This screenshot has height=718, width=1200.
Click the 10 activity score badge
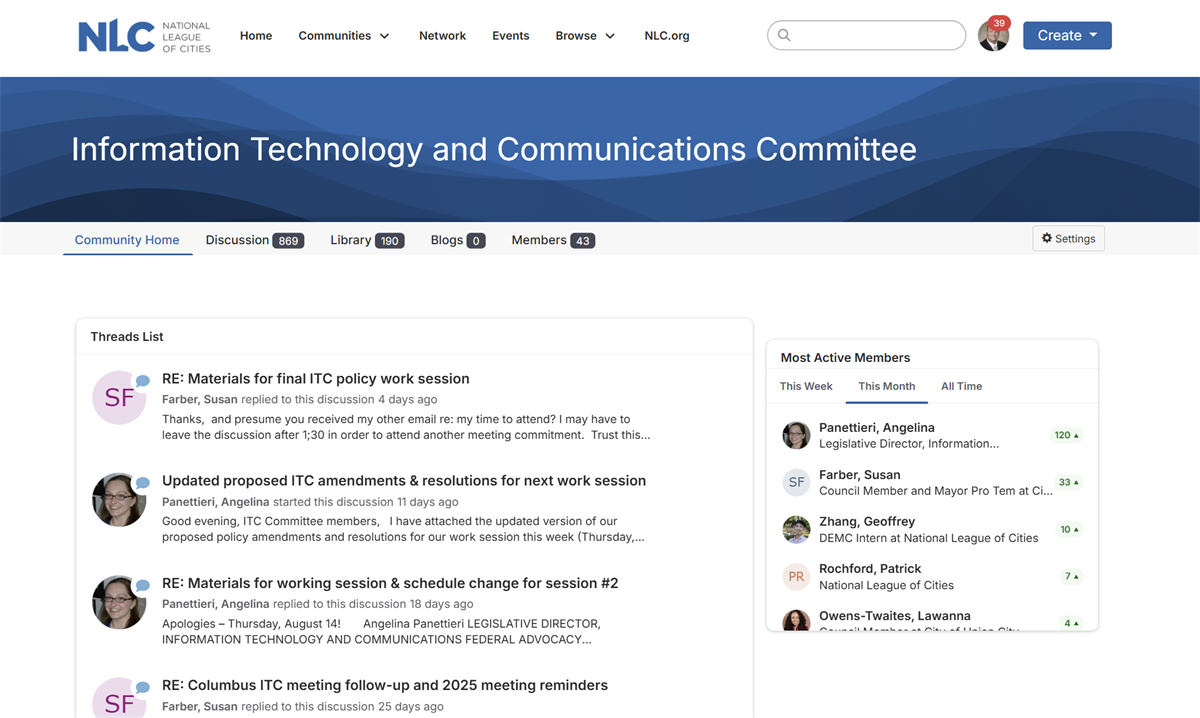[1070, 529]
